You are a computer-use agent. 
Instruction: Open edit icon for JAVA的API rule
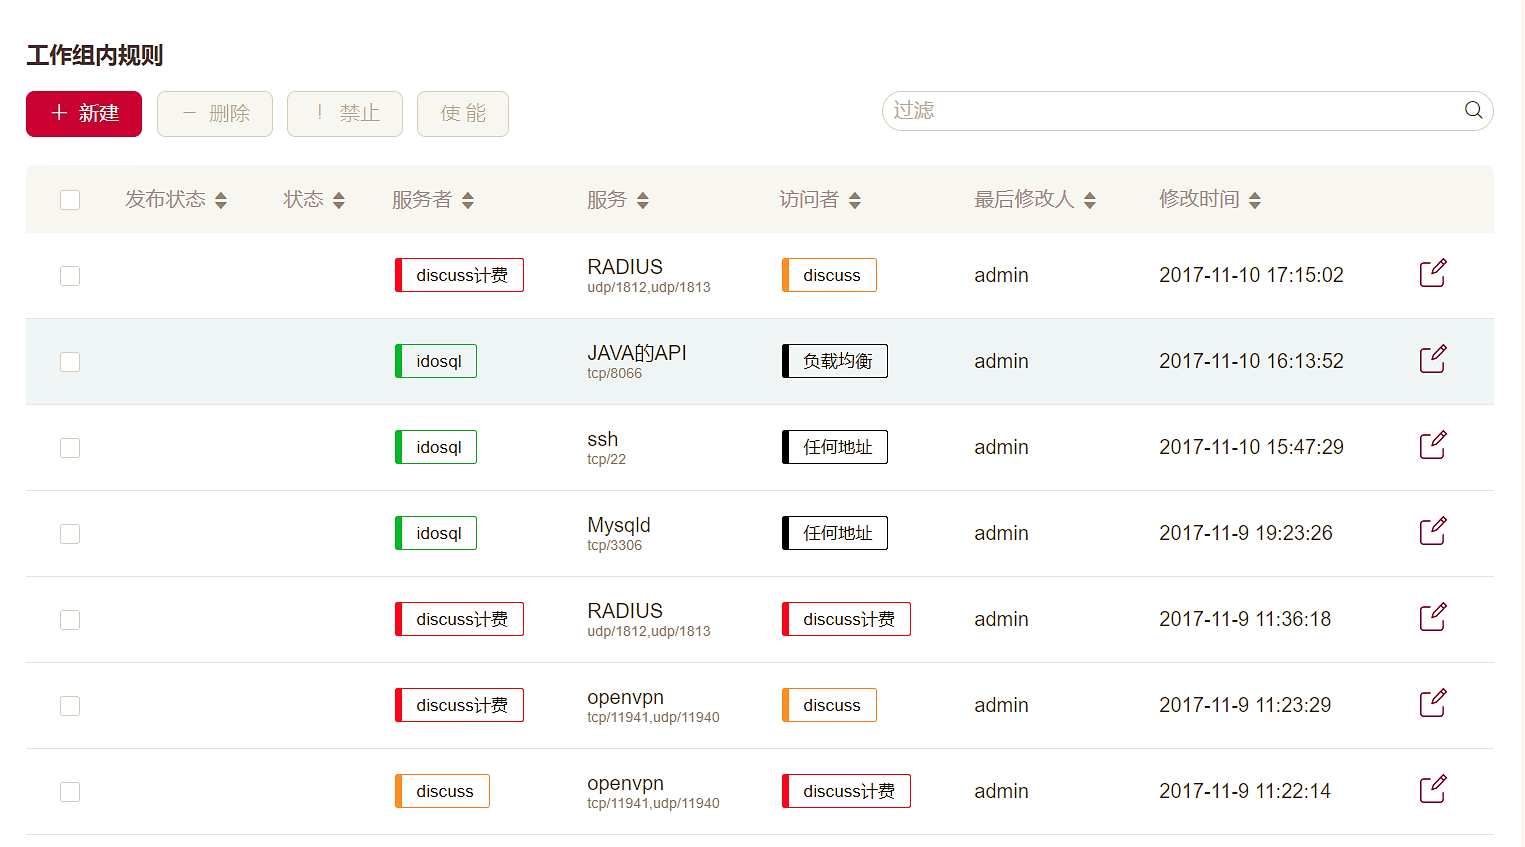click(x=1432, y=359)
